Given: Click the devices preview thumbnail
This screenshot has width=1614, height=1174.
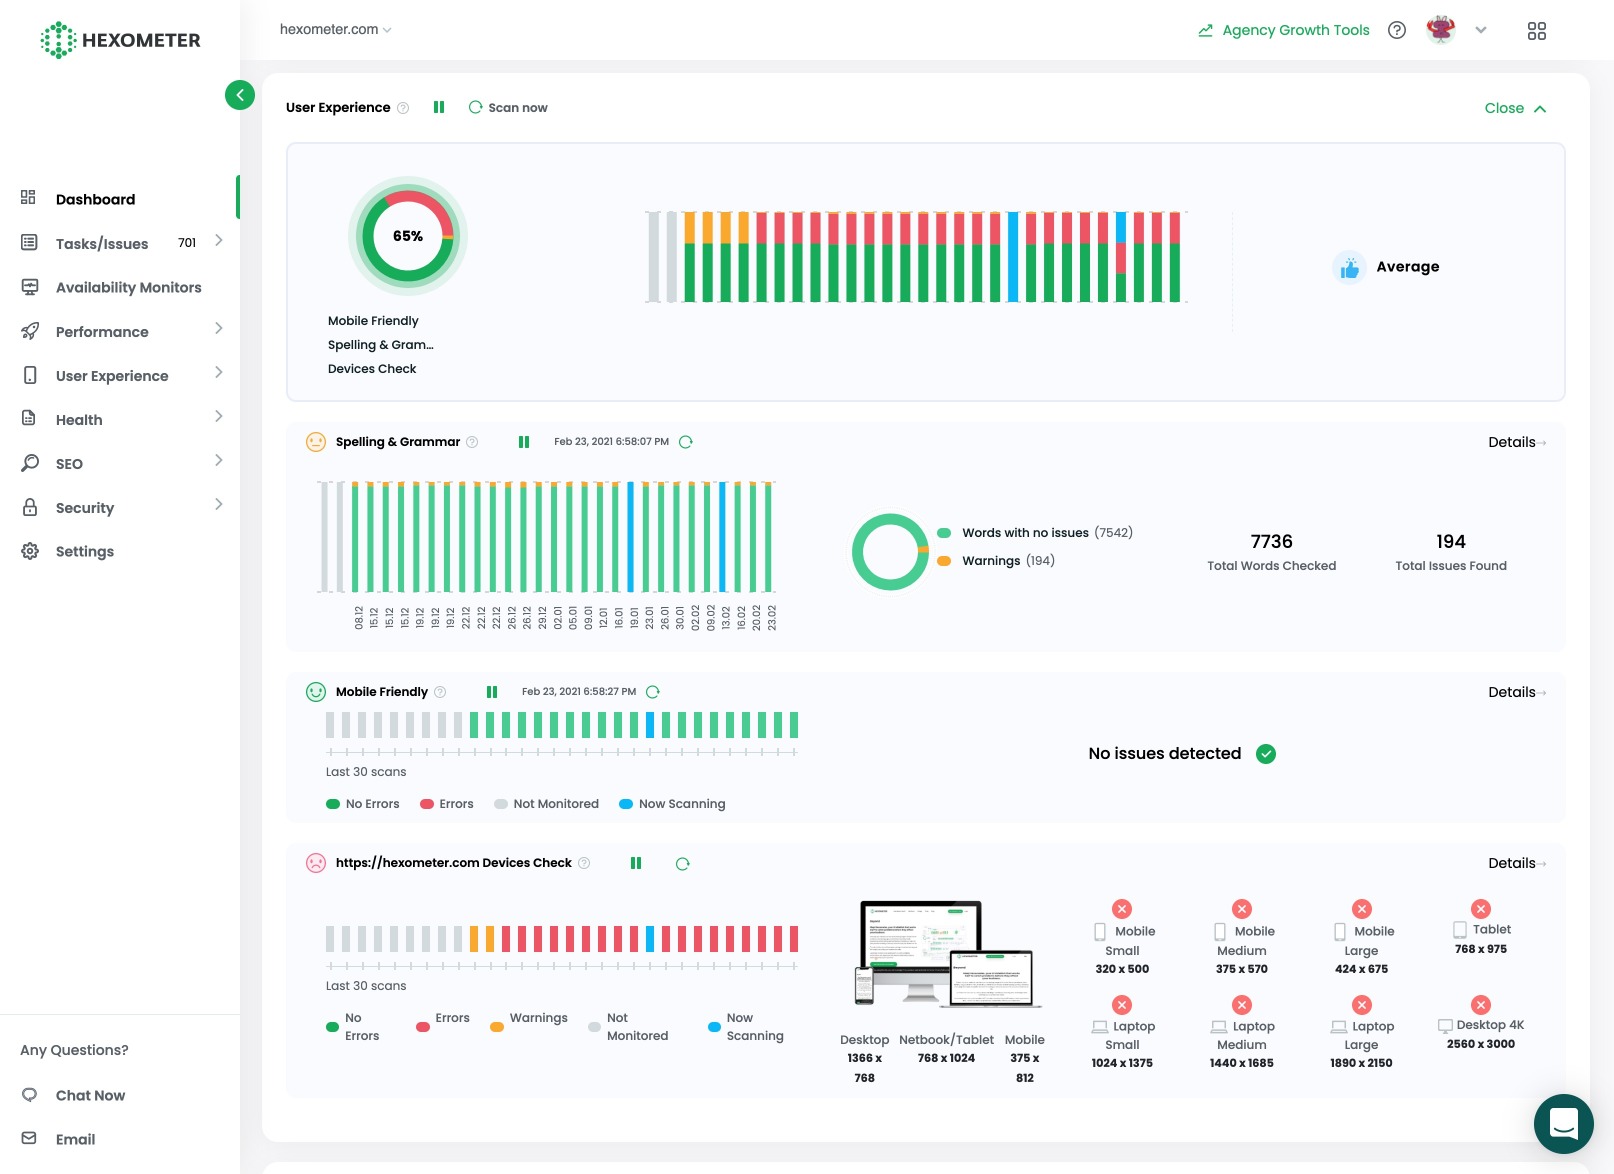Looking at the screenshot, I should point(948,954).
